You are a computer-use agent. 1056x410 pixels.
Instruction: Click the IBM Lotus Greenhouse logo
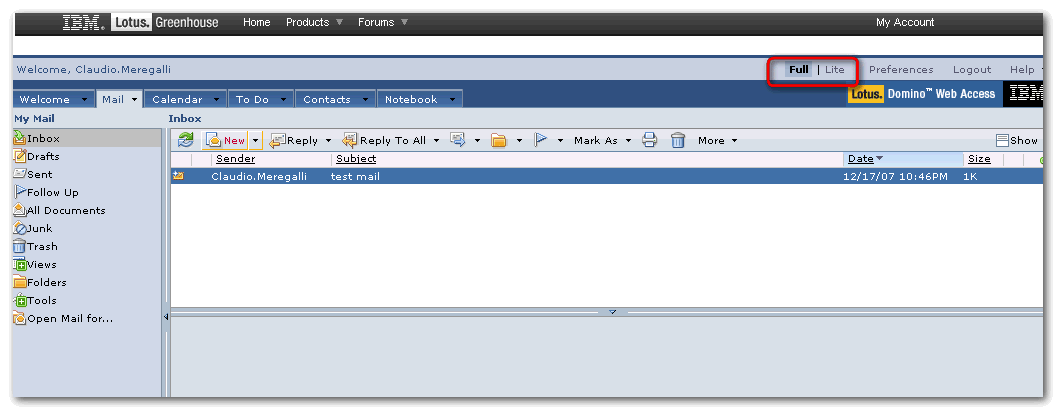[x=140, y=22]
